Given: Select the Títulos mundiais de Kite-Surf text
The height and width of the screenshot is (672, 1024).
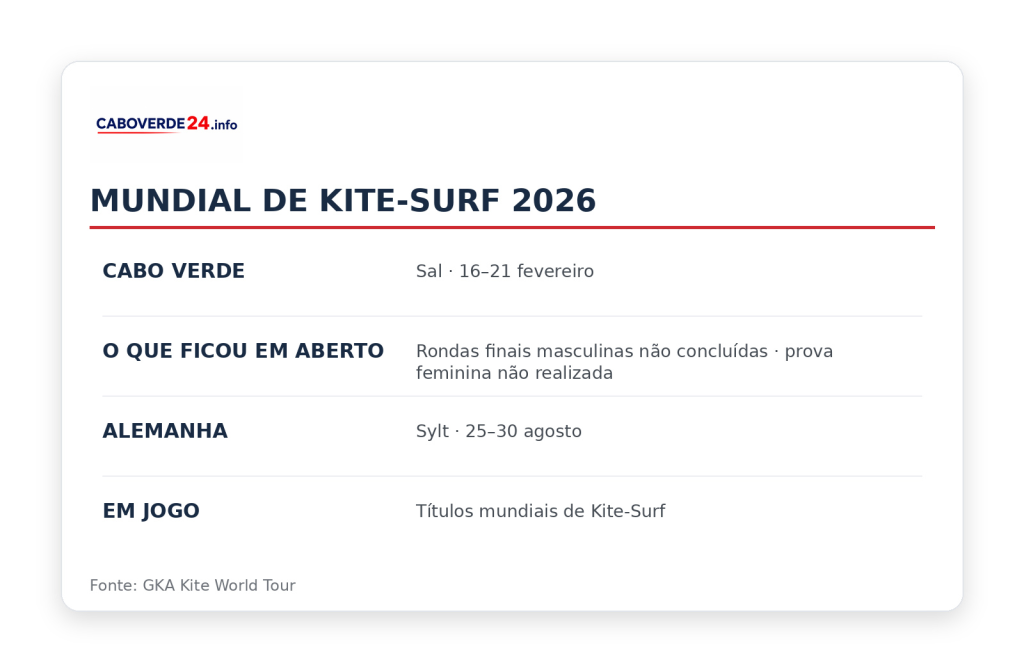Looking at the screenshot, I should coord(541,511).
